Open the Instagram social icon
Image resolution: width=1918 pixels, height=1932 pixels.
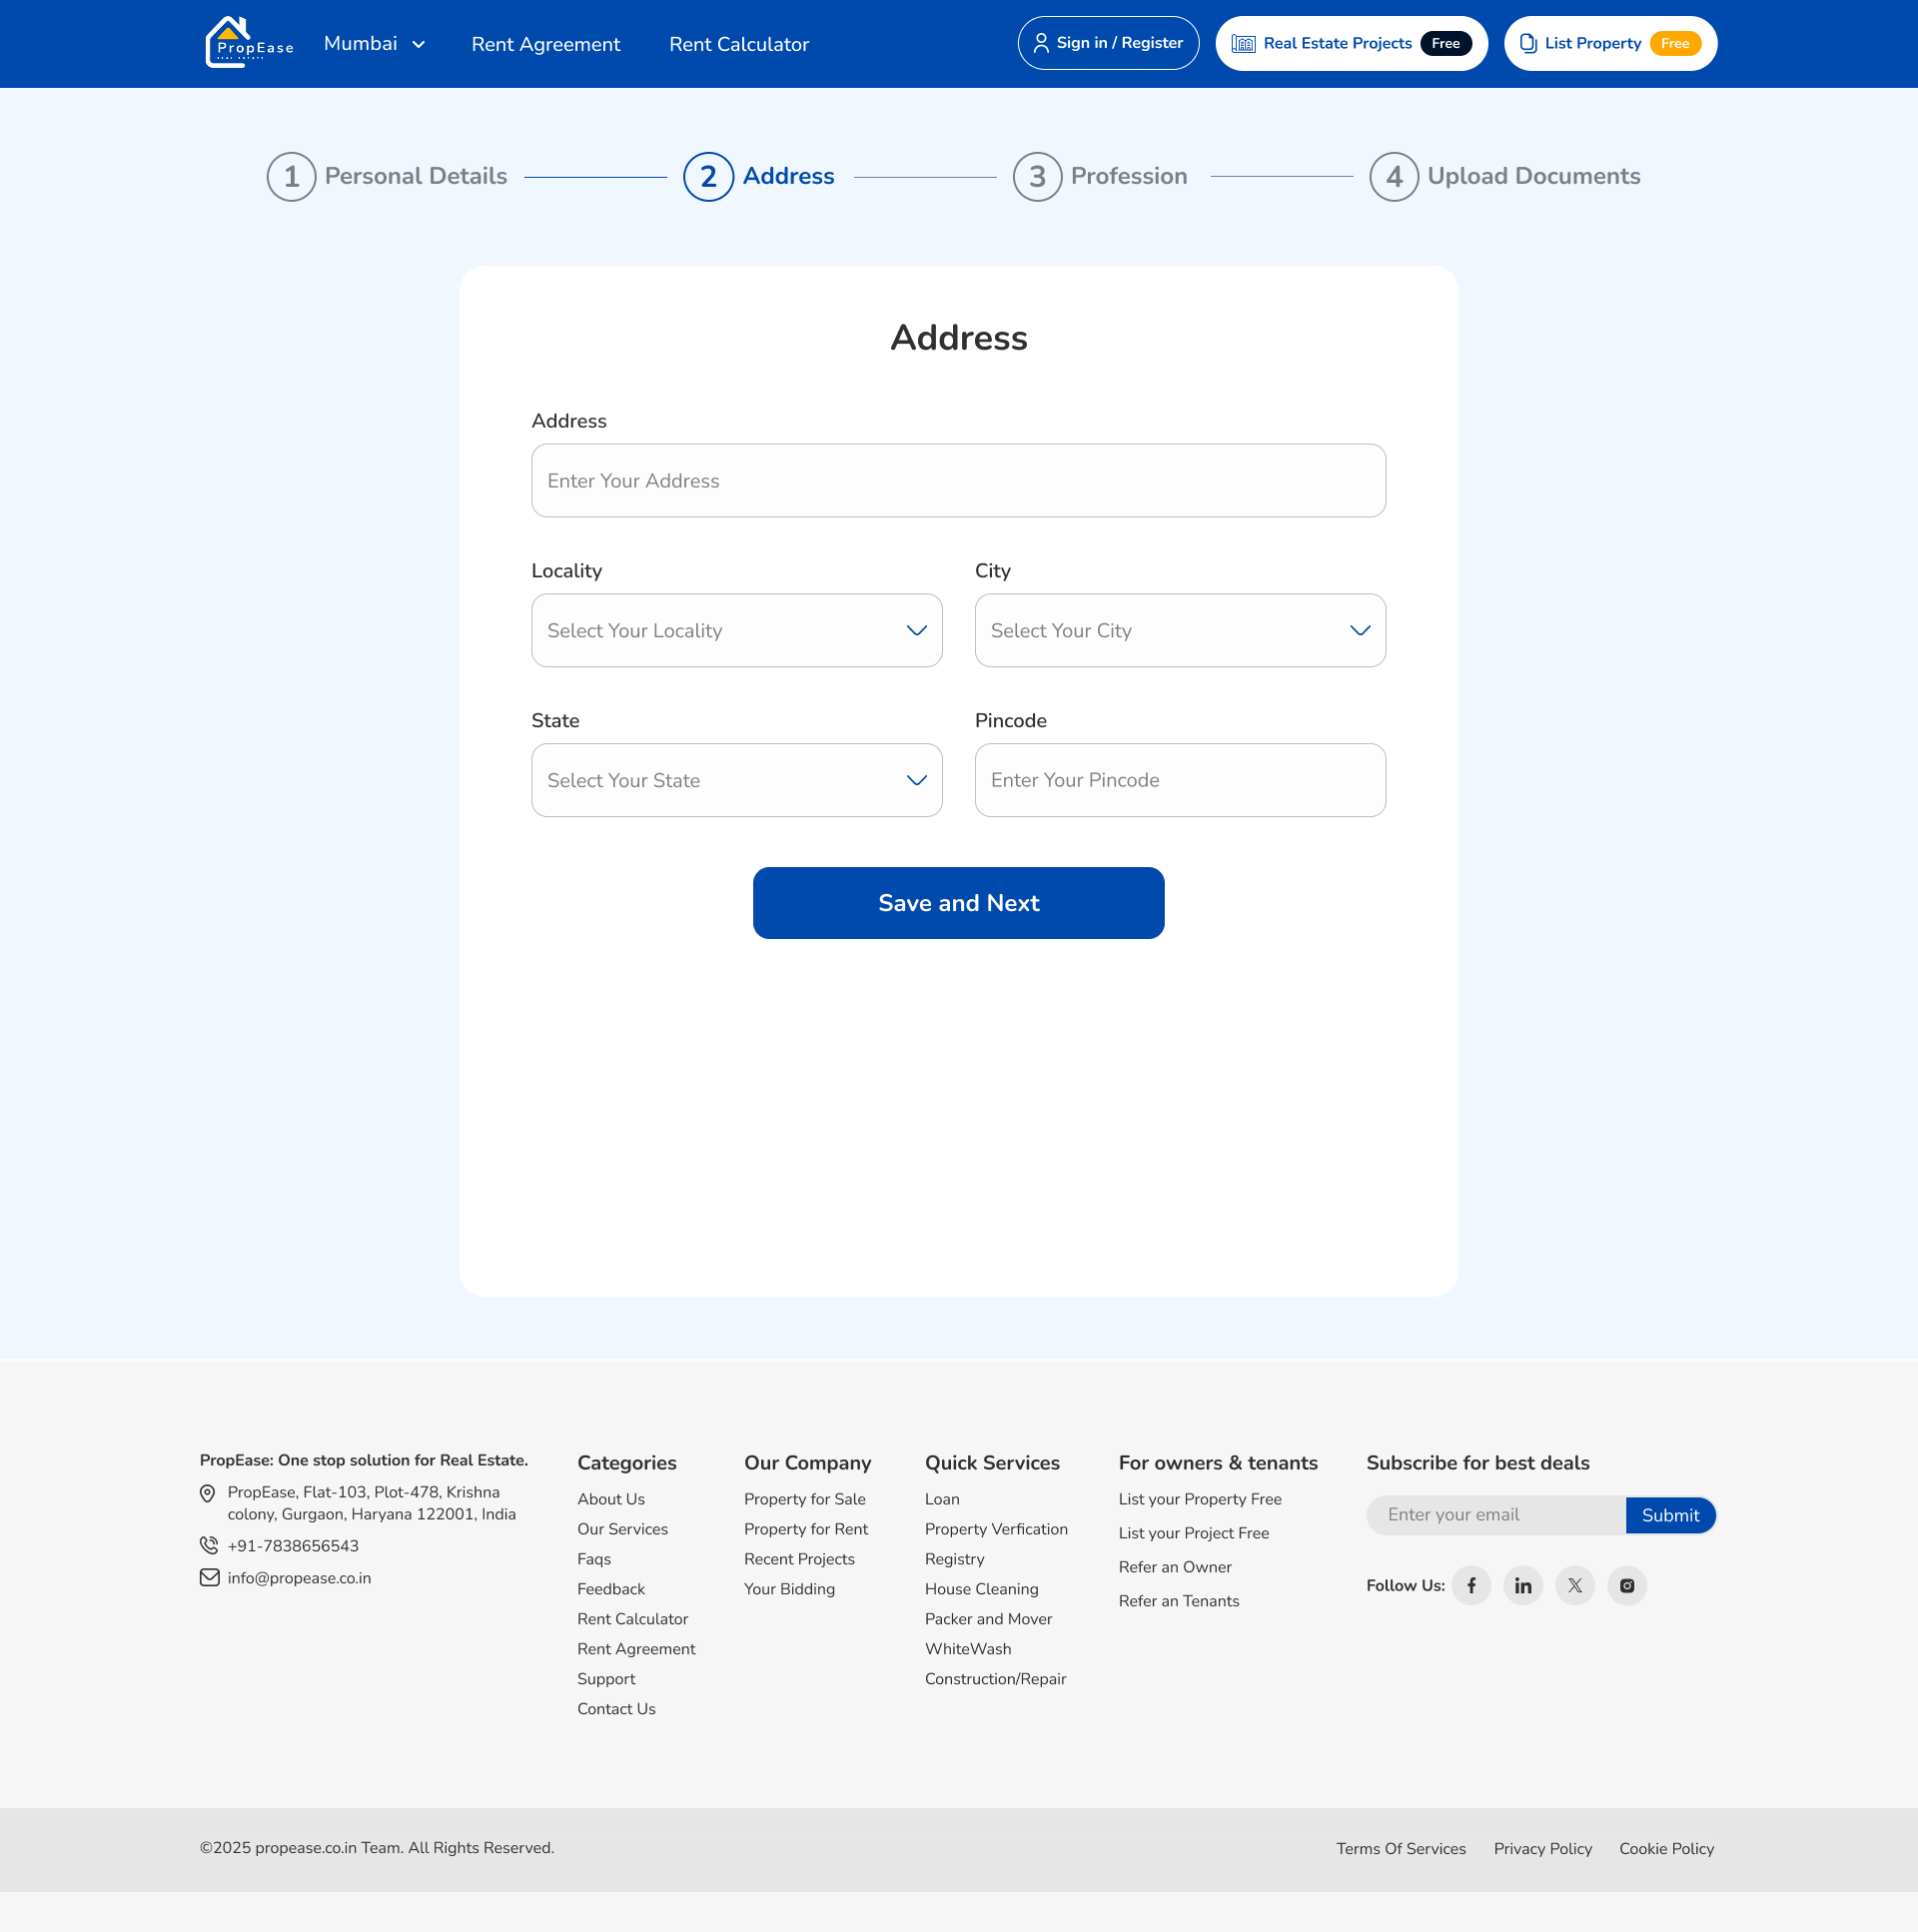tap(1627, 1585)
